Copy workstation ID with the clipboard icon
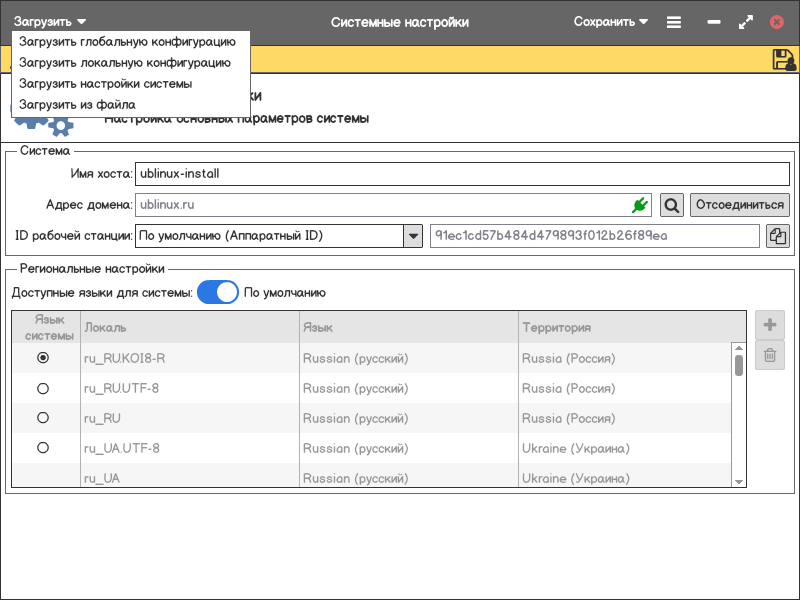Screen dimensions: 800x600 coord(777,236)
